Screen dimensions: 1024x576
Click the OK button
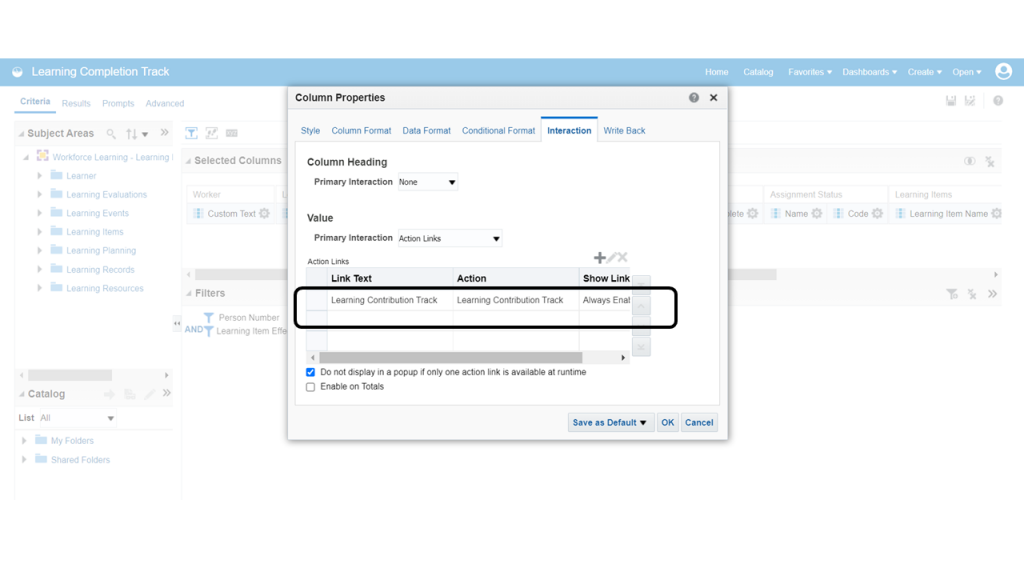click(667, 423)
